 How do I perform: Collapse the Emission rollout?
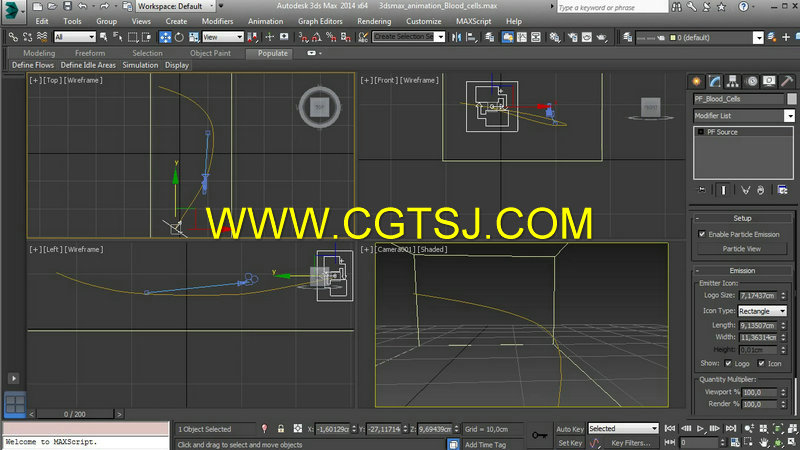(742, 270)
